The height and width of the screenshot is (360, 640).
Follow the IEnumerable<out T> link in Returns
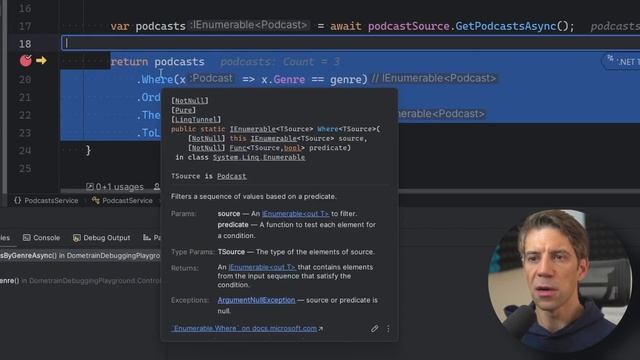(x=262, y=267)
